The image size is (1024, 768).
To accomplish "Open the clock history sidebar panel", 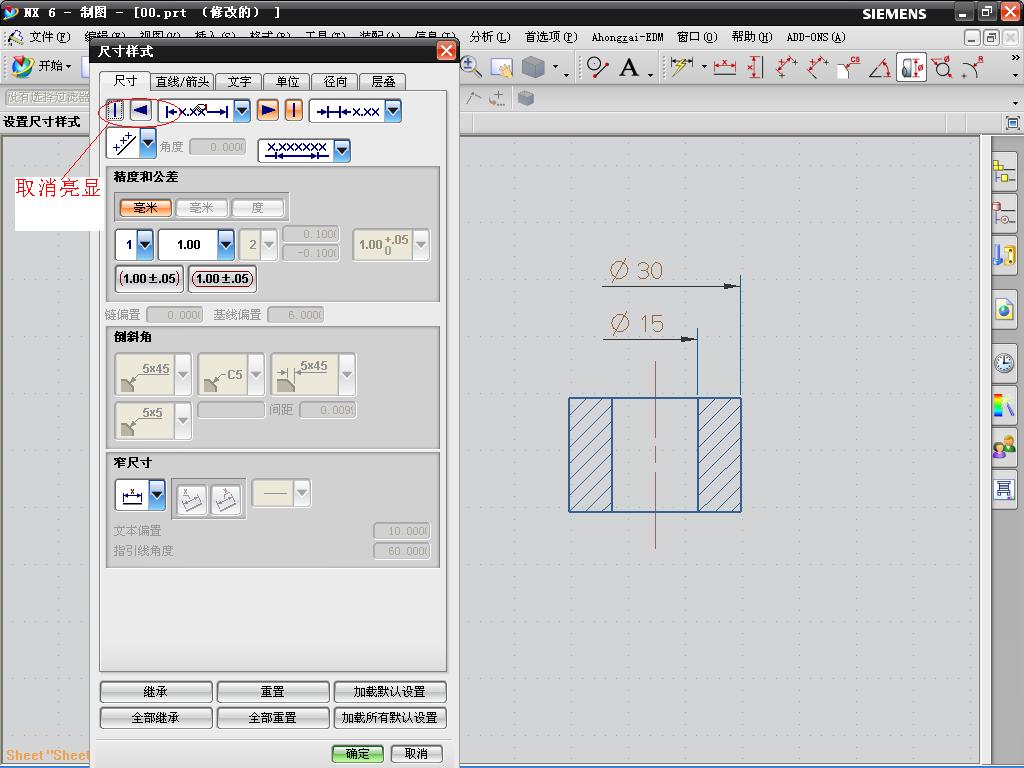I will point(1004,362).
